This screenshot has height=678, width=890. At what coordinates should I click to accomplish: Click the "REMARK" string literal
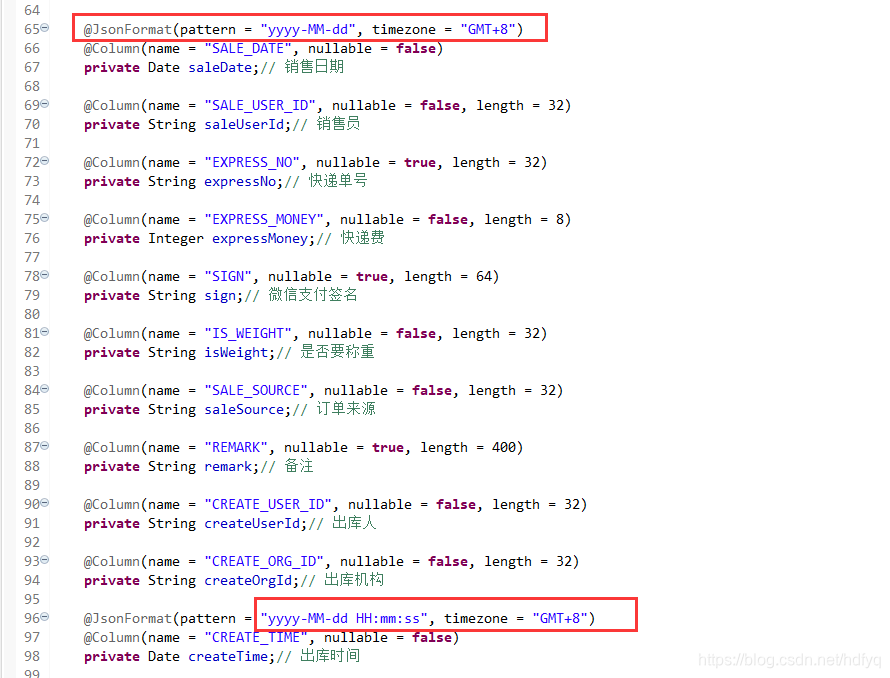pos(236,447)
